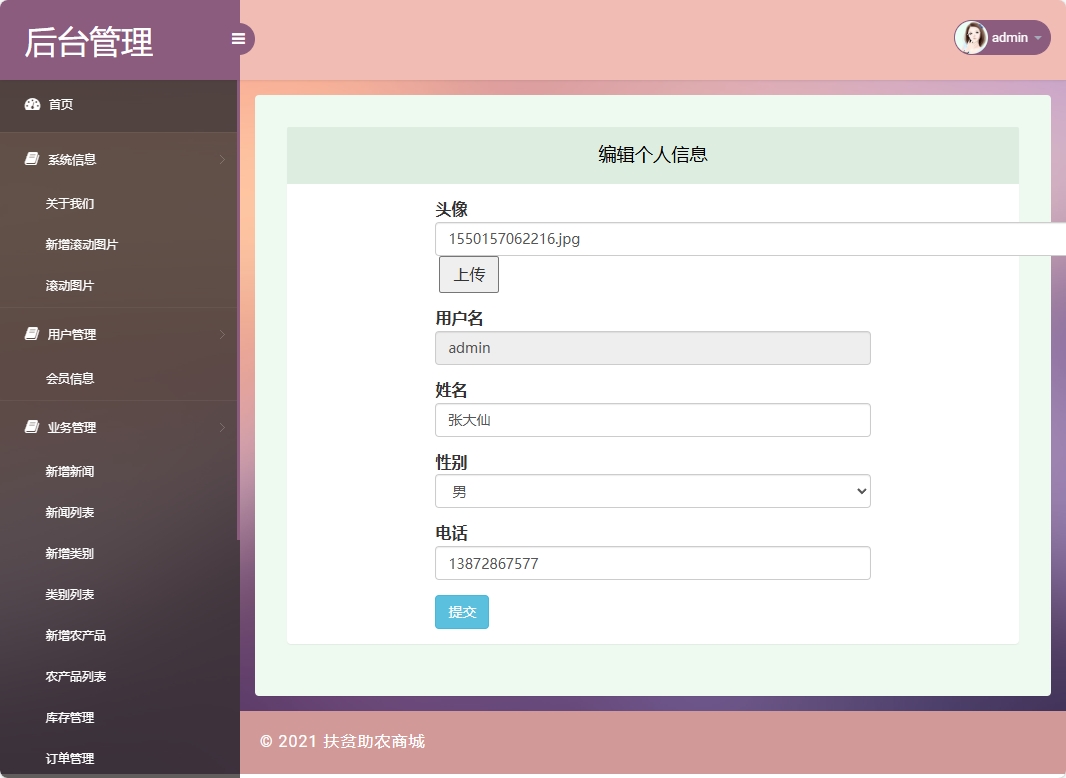Collapse 系统信息 using its chevron arrow
This screenshot has width=1066, height=778.
click(222, 159)
